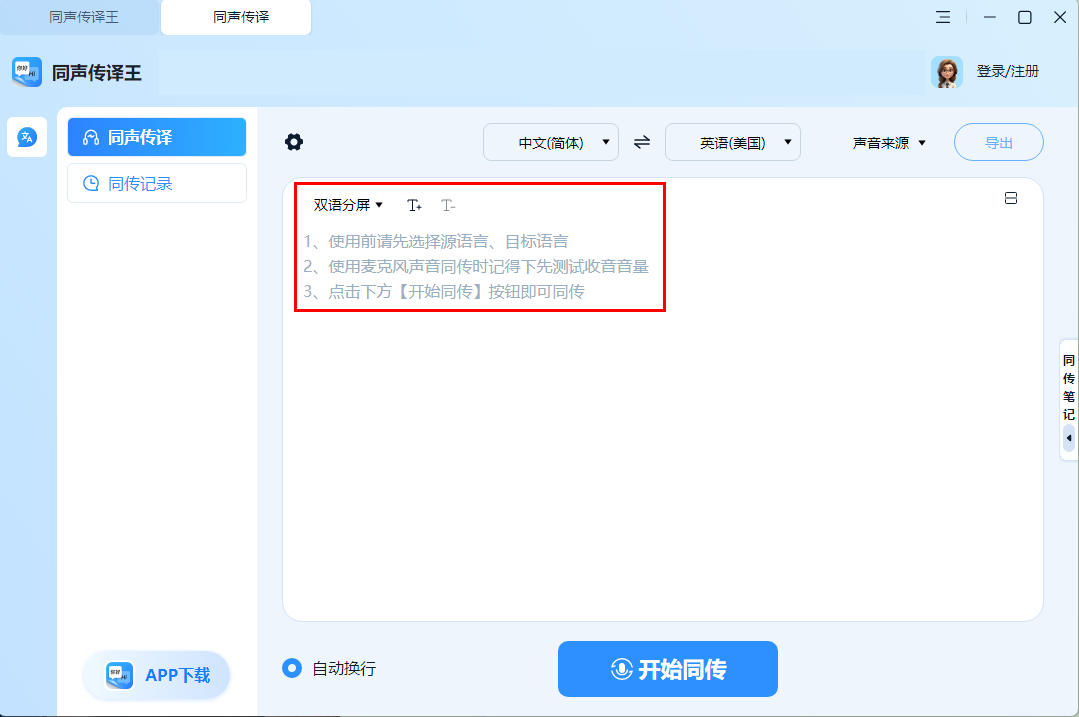Swap source and target languages
Screen dimensions: 1079x717
coord(642,142)
